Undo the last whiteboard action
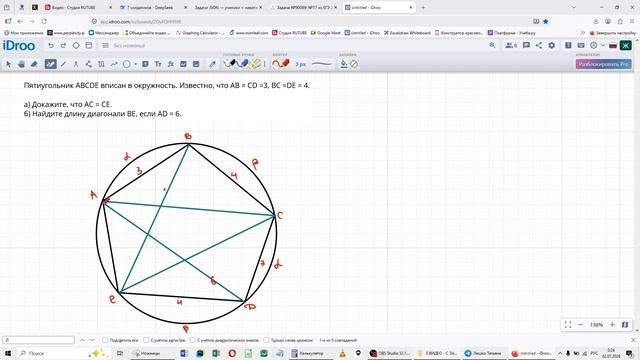The image size is (640, 360). coord(51,46)
